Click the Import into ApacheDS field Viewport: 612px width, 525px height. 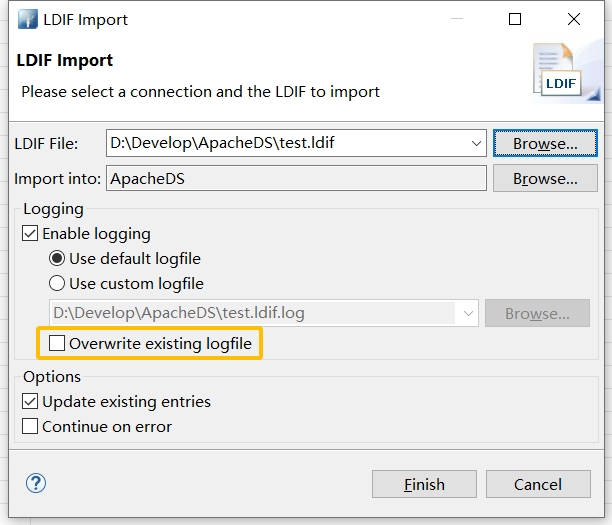point(296,180)
